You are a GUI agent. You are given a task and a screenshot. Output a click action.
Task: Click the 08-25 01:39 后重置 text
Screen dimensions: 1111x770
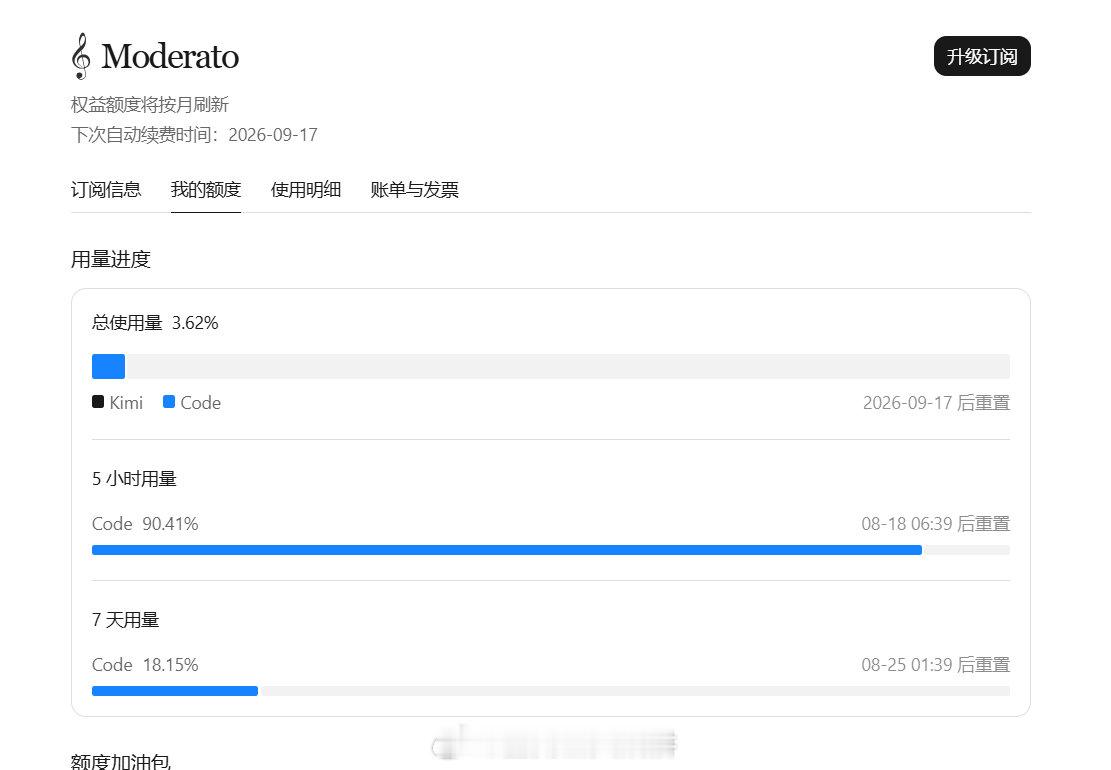935,664
